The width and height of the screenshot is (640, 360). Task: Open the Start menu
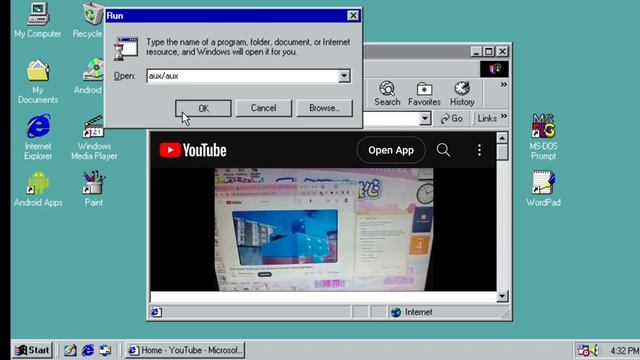(32, 350)
